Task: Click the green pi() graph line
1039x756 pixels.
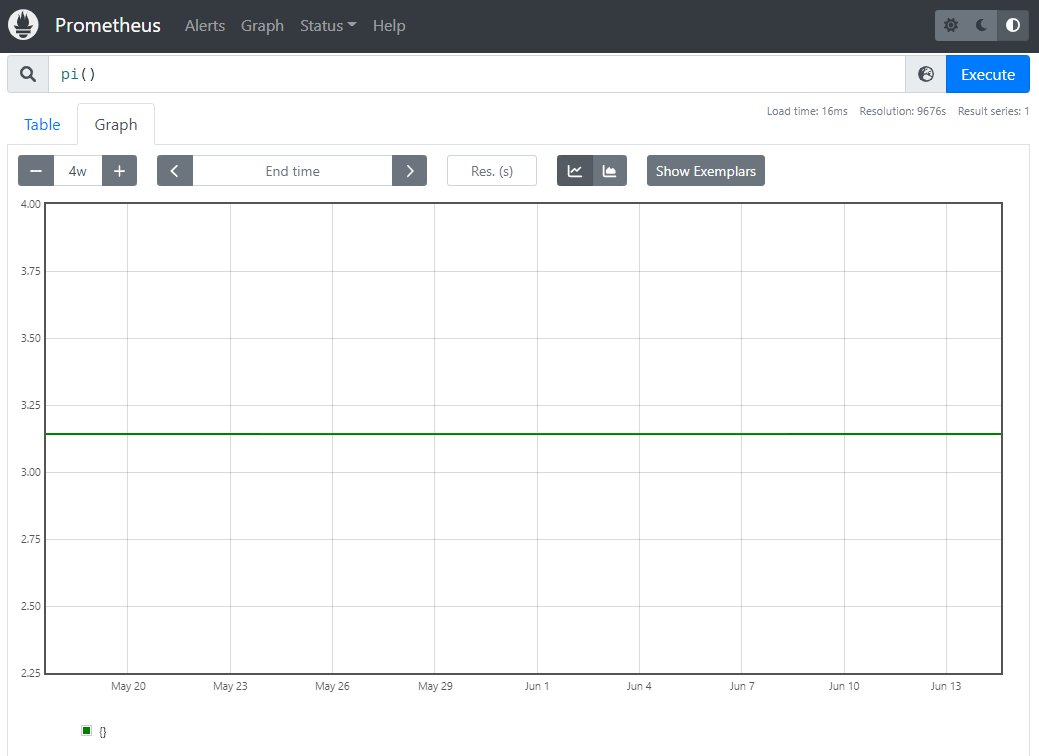Action: [523, 434]
